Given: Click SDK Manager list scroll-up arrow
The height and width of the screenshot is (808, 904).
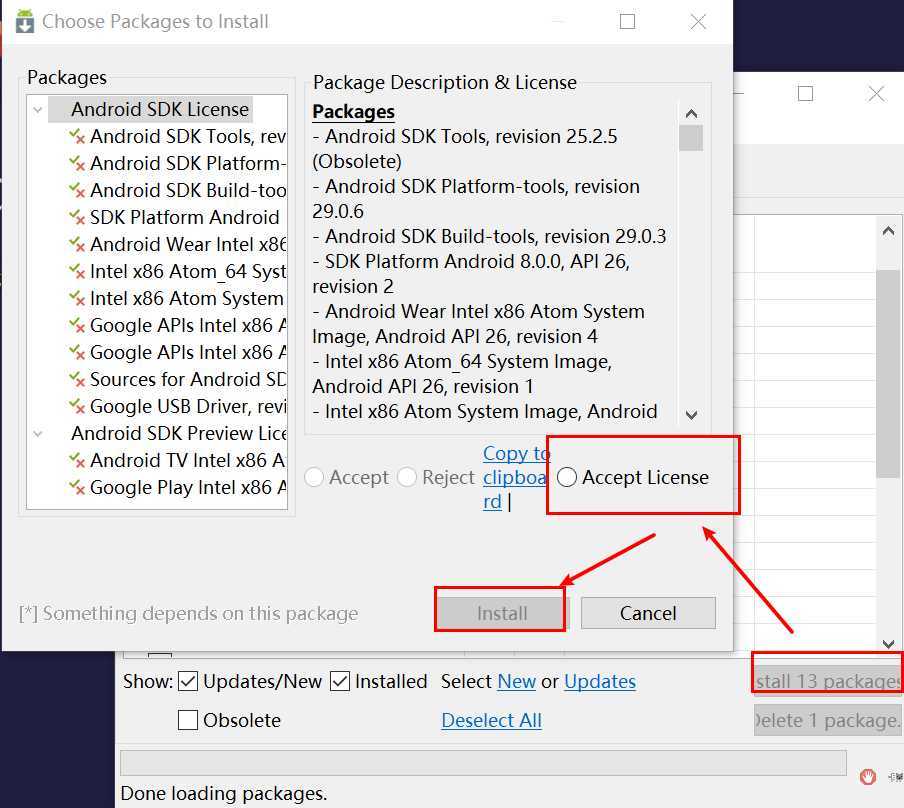Looking at the screenshot, I should pyautogui.click(x=888, y=232).
